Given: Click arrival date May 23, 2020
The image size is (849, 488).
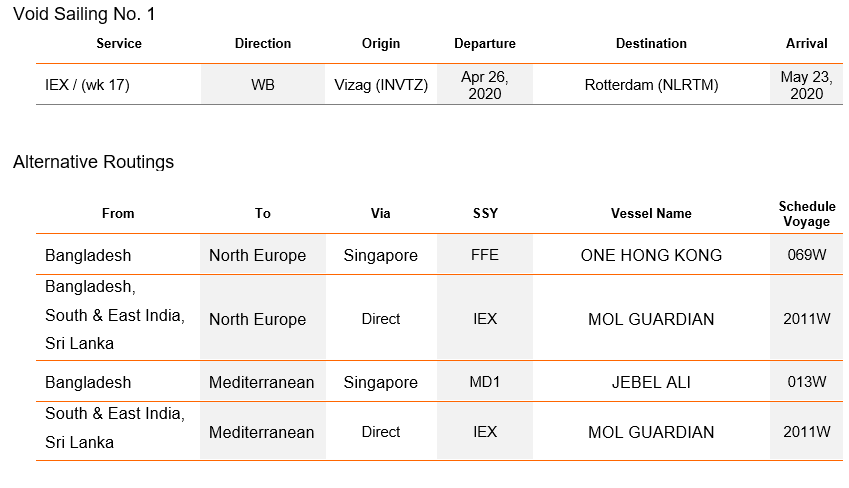Looking at the screenshot, I should 806,85.
